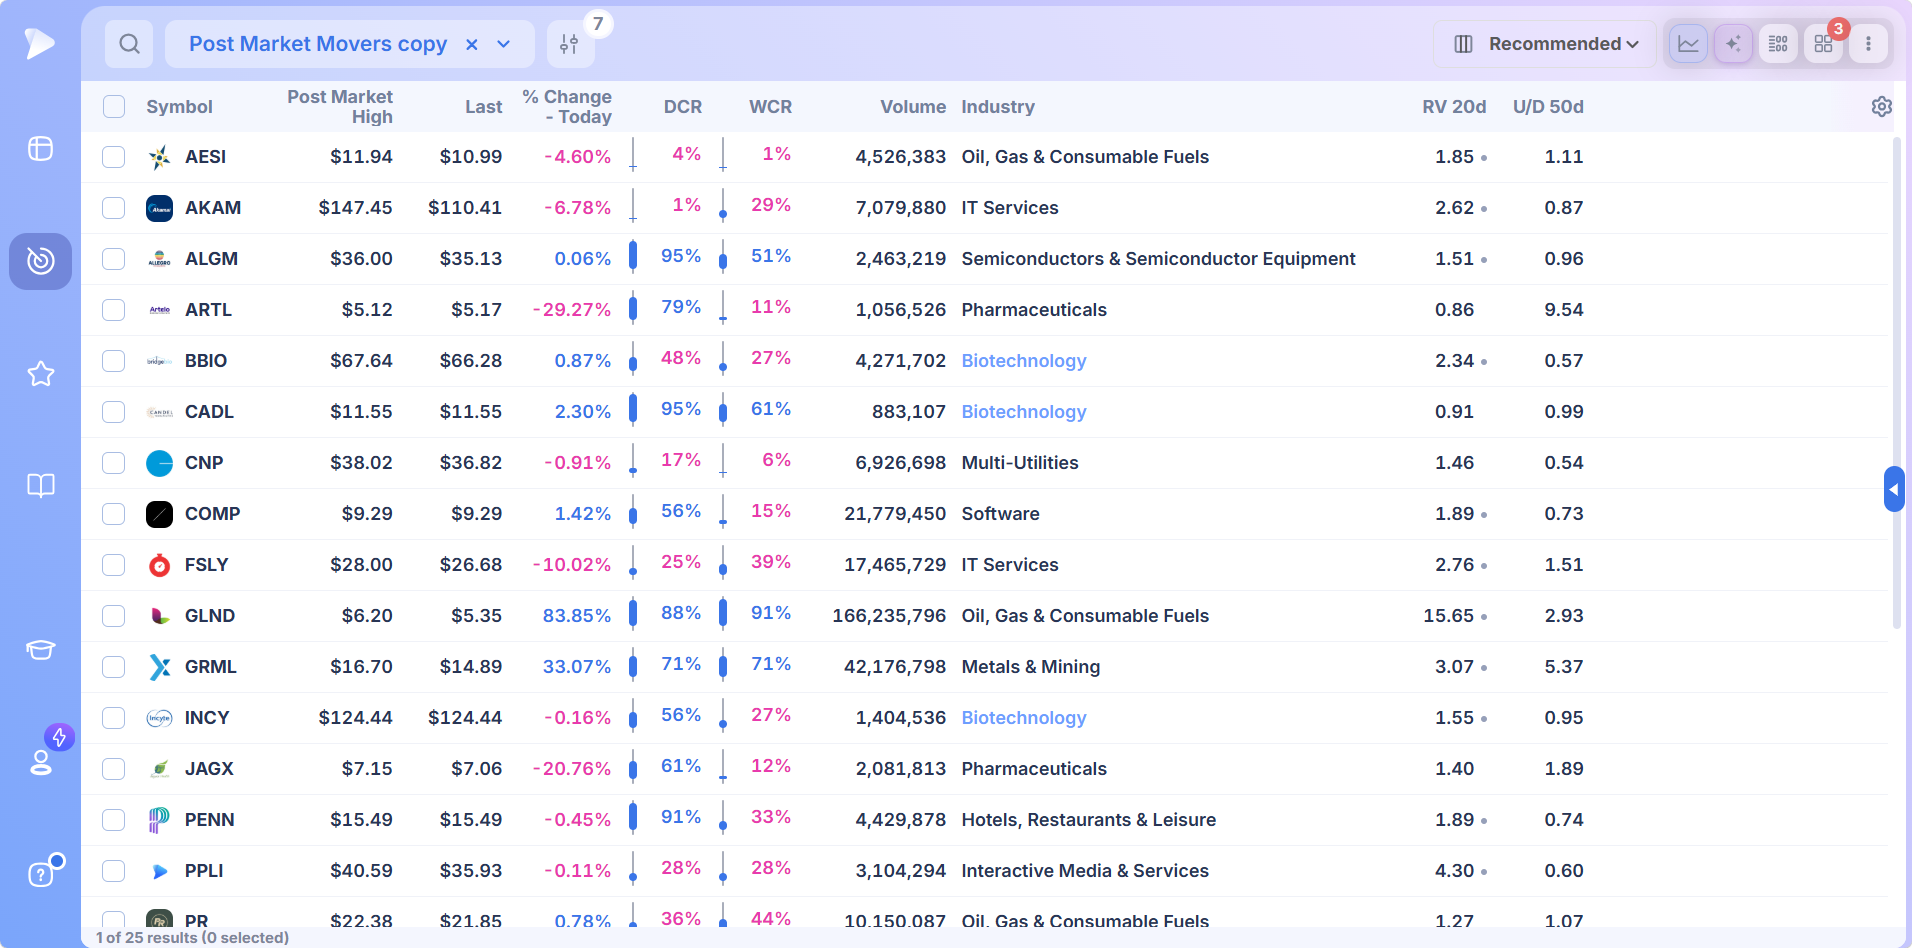
Task: Open the grid widgets icon with badge
Action: click(x=1823, y=44)
